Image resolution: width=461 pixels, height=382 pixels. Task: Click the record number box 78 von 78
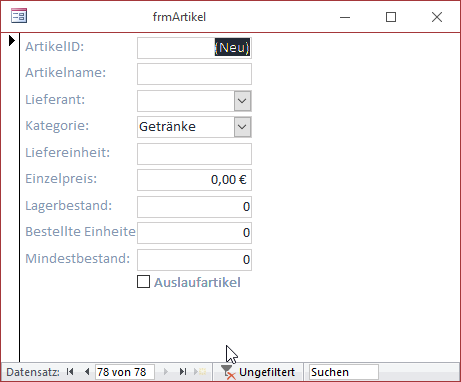click(125, 372)
